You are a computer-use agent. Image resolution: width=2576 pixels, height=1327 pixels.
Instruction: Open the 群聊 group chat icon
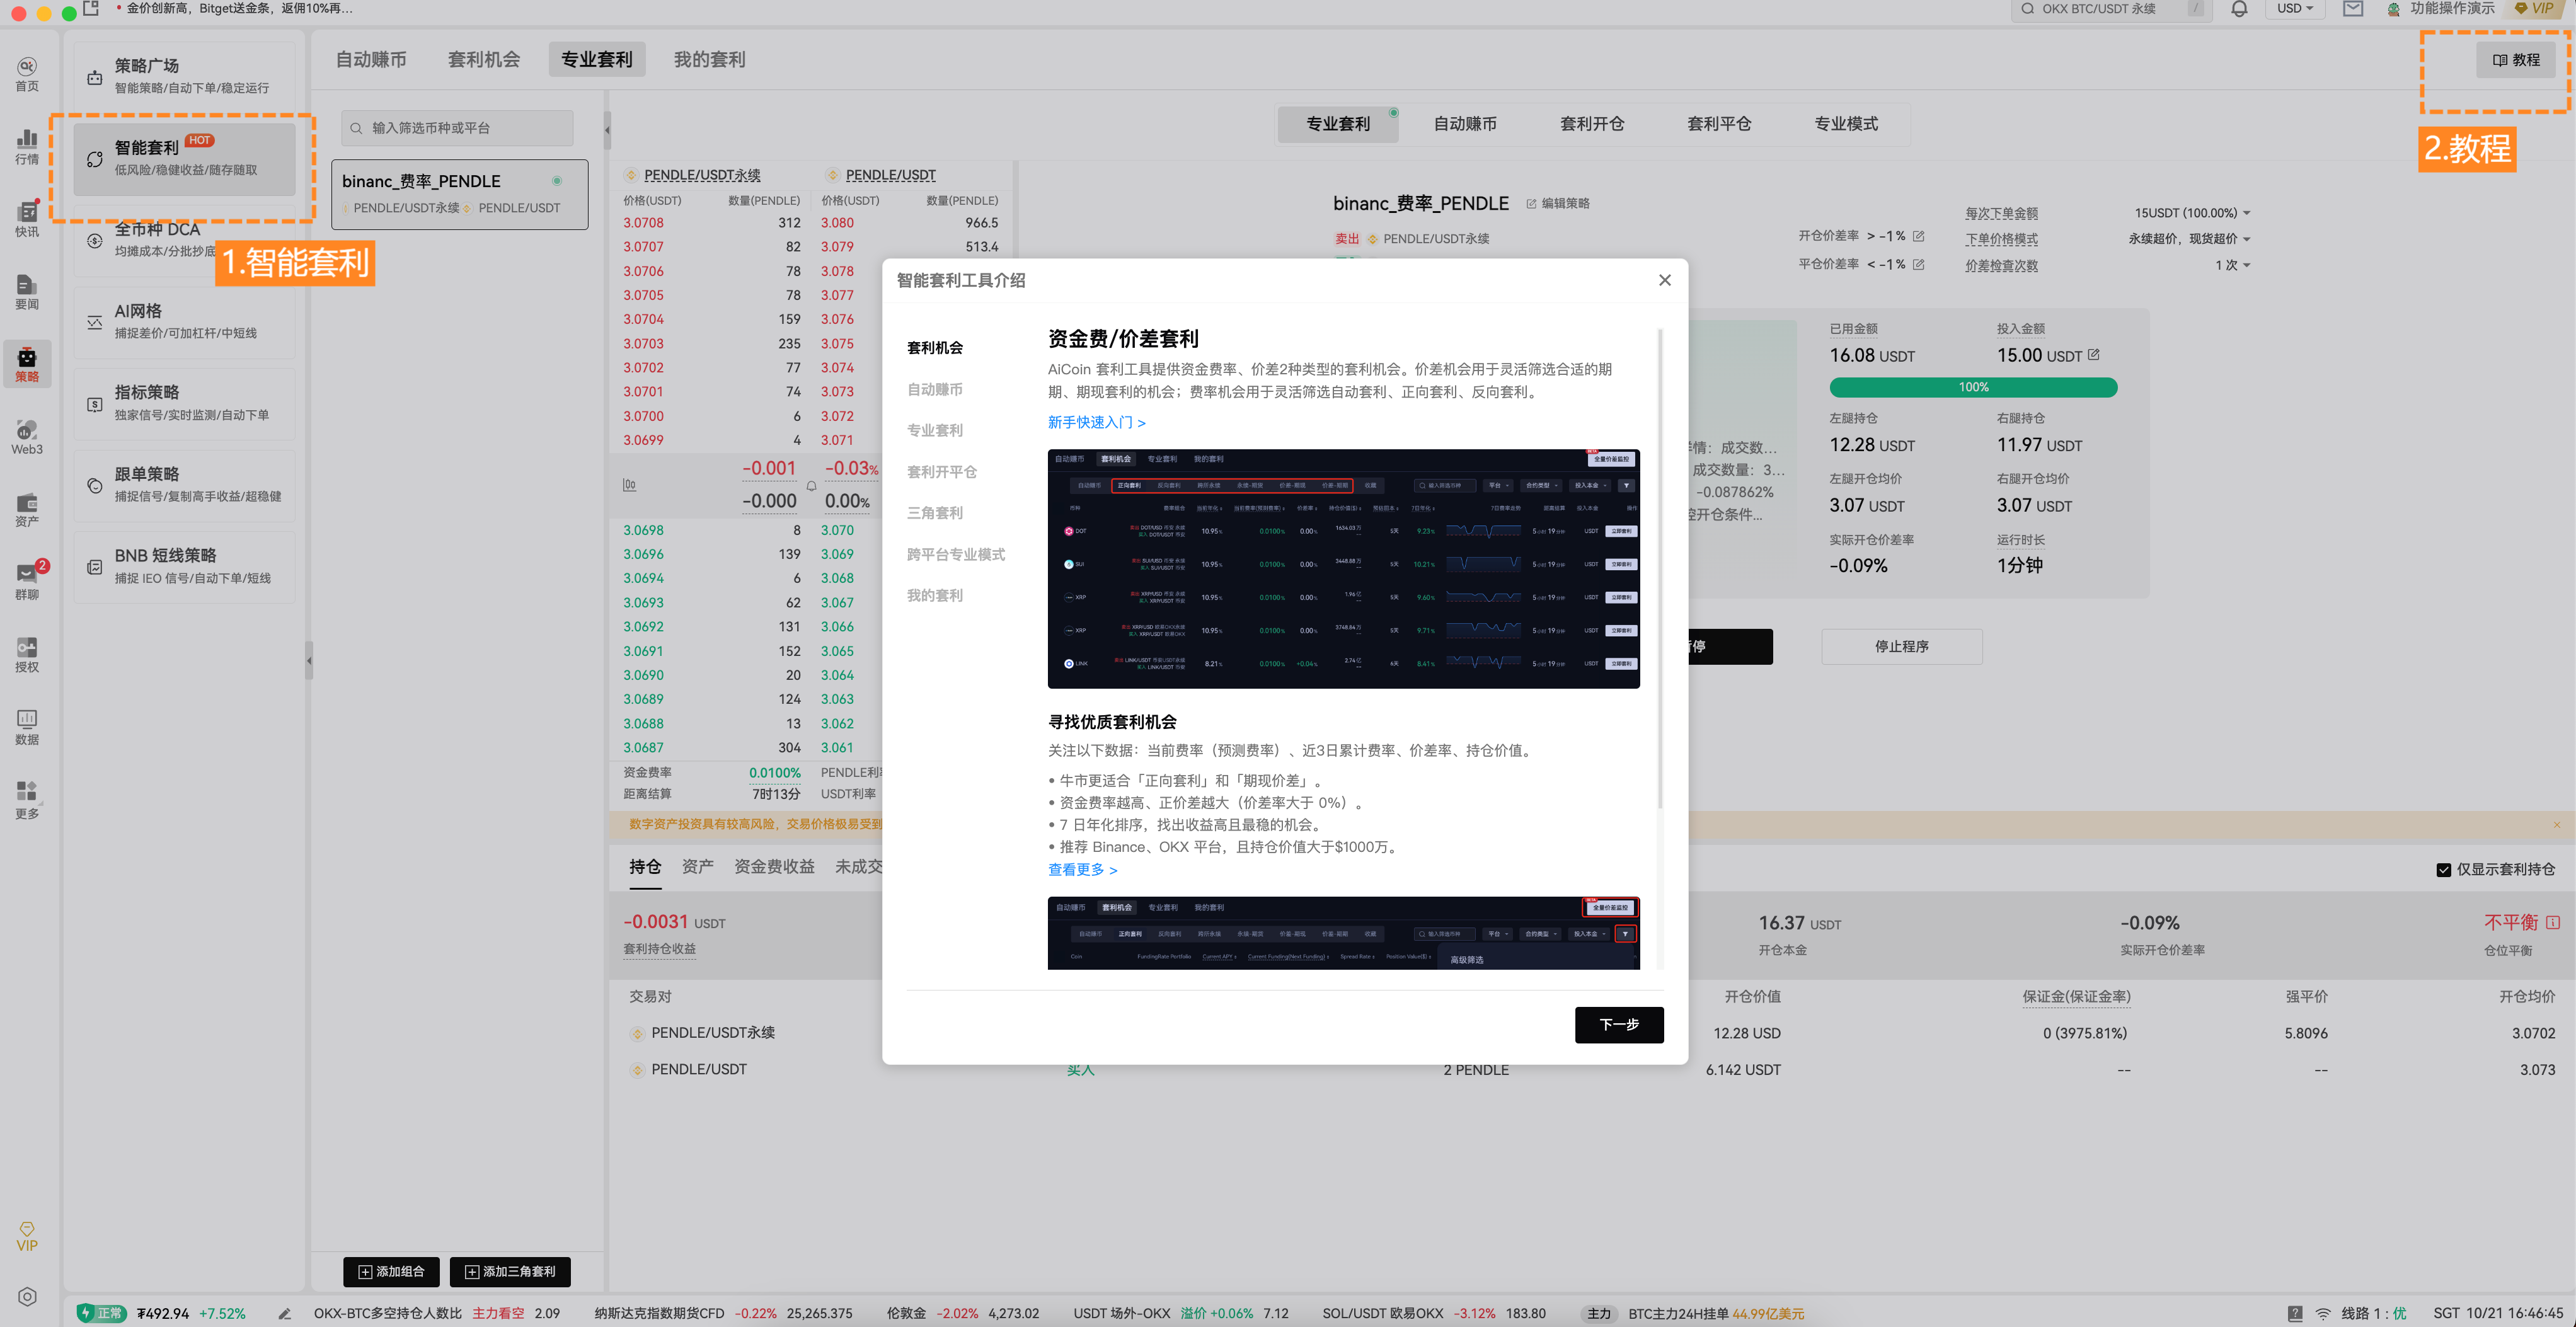tap(27, 581)
